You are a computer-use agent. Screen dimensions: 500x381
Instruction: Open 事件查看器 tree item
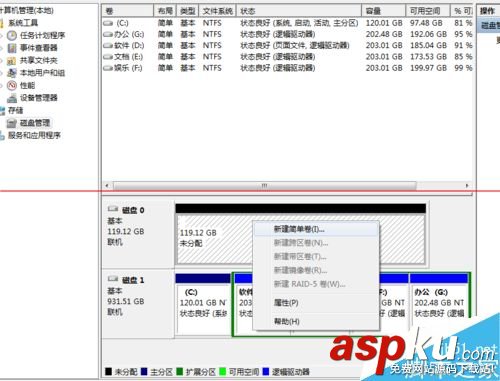(39, 48)
